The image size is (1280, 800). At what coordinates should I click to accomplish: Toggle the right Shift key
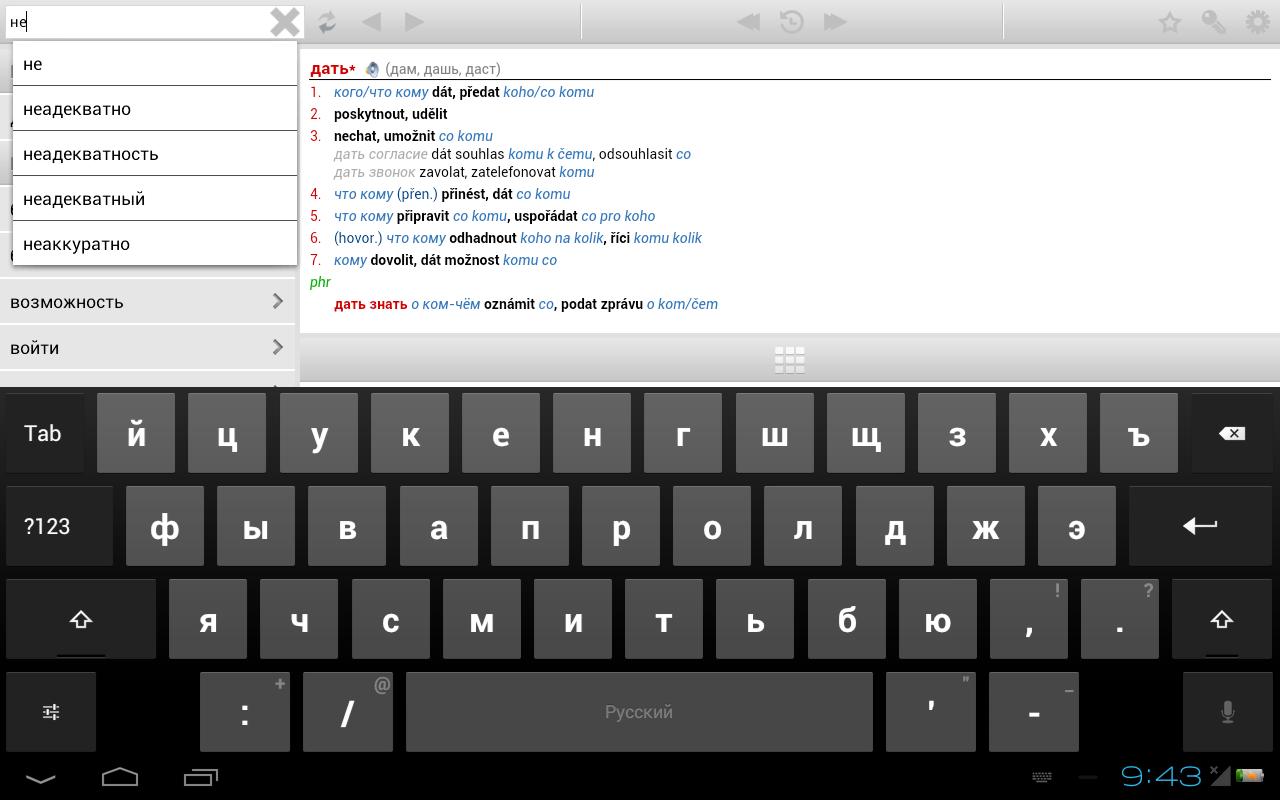[1222, 620]
